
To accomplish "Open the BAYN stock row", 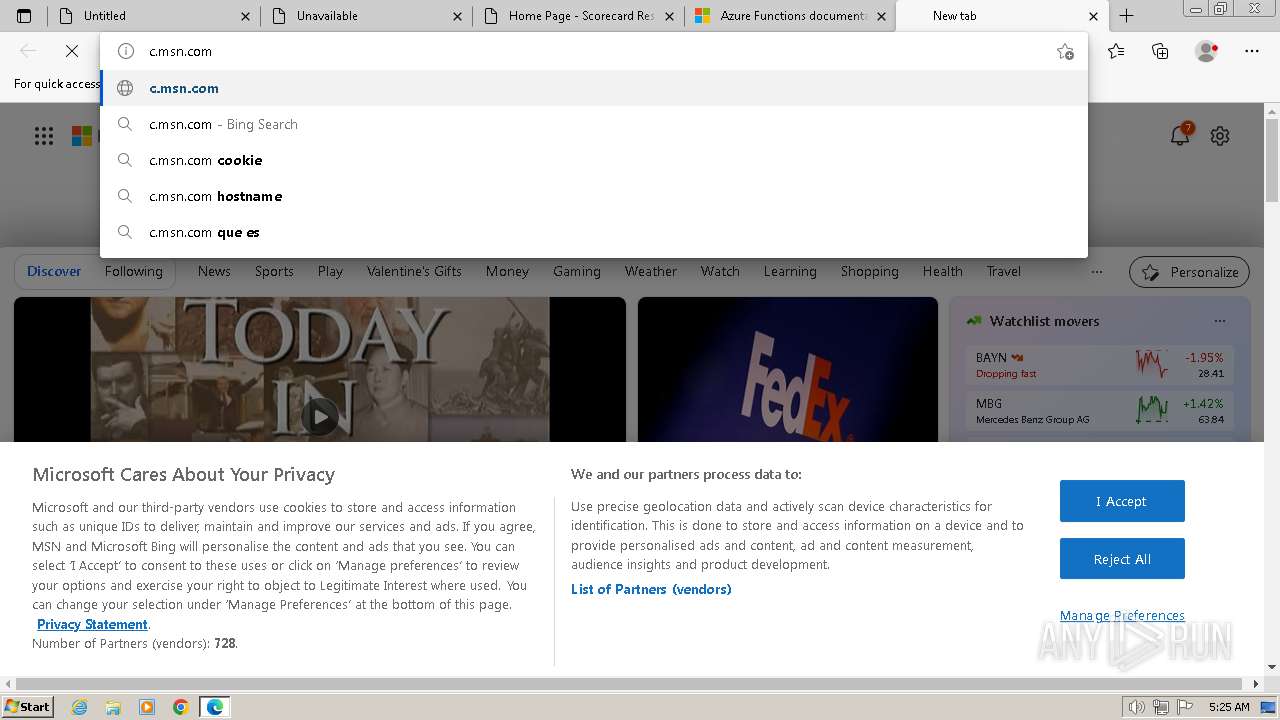I will pos(1099,365).
